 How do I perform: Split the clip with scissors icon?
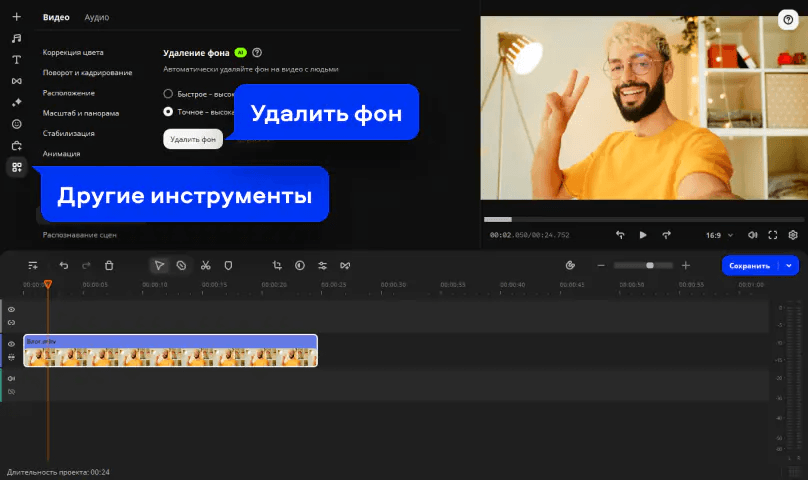[206, 266]
